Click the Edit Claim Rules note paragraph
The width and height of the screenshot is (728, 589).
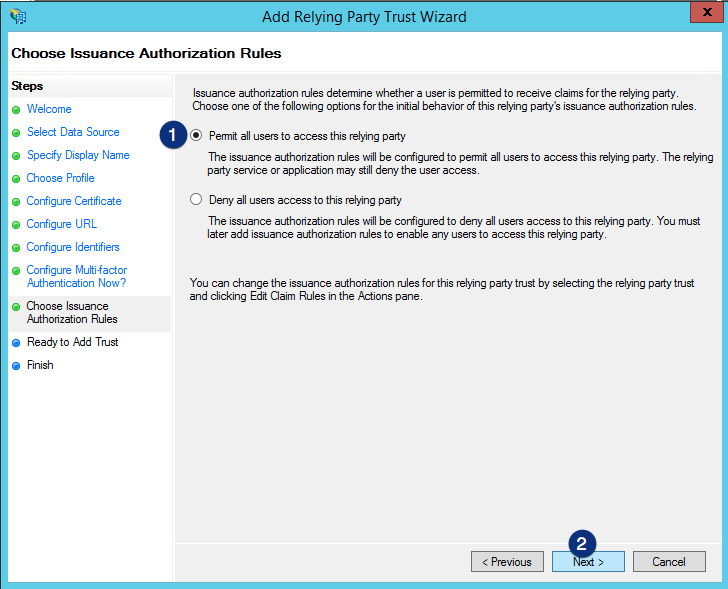tap(442, 289)
